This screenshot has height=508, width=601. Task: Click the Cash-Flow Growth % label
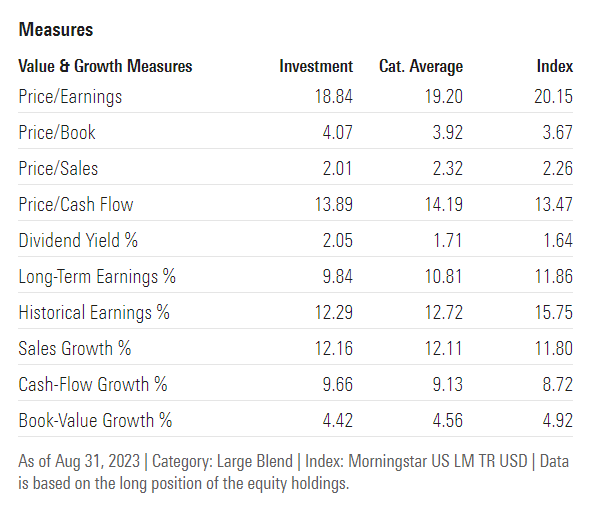[x=93, y=384]
